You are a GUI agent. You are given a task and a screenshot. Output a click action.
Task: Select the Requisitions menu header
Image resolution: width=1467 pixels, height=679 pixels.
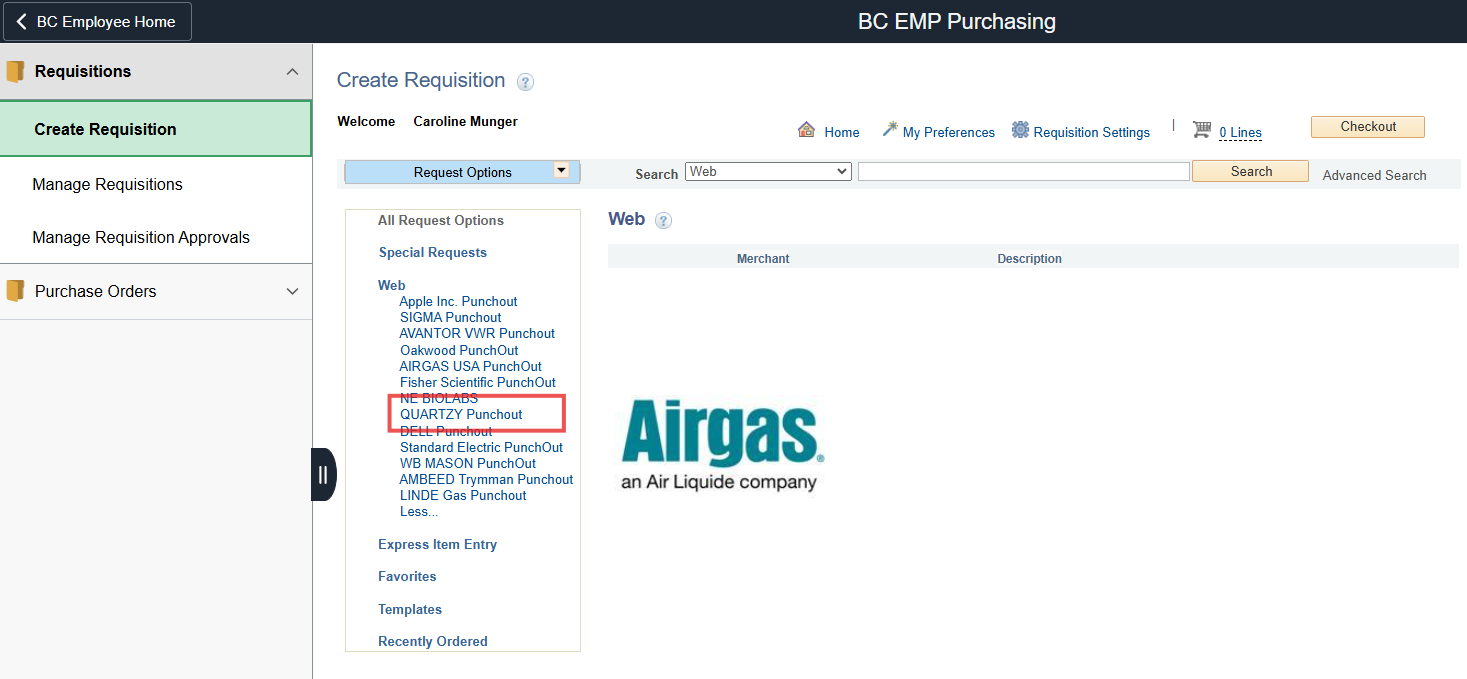click(x=156, y=72)
